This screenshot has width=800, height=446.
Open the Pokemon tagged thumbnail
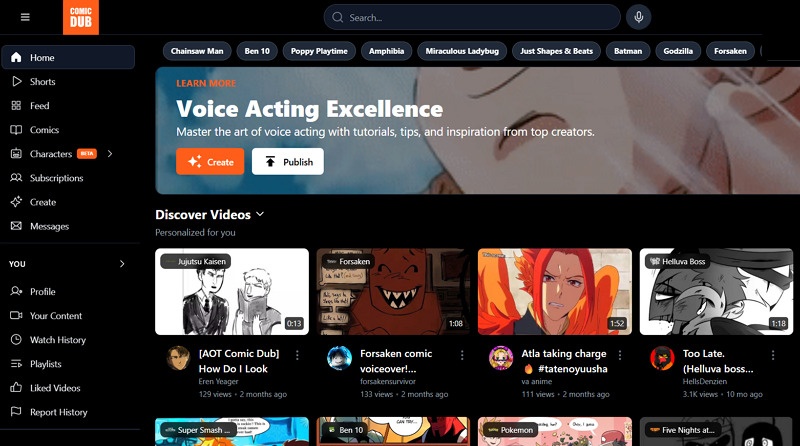[x=555, y=432]
